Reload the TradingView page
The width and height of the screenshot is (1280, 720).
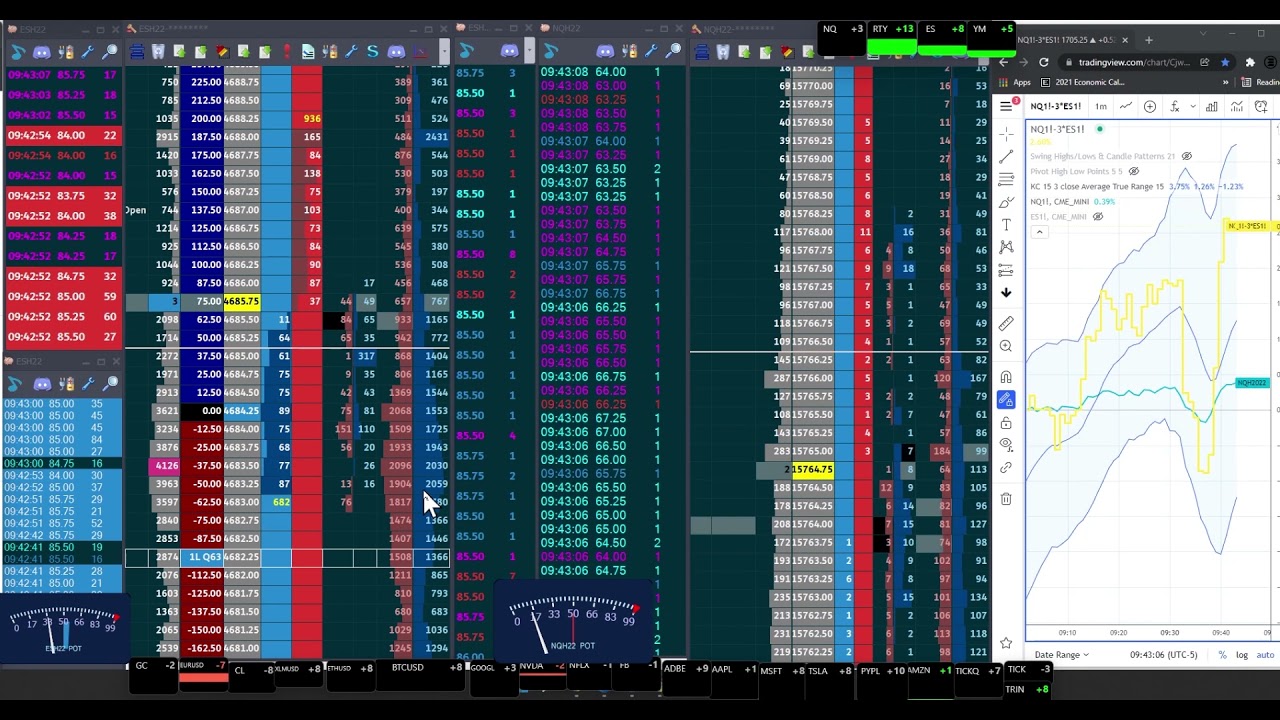[1044, 62]
